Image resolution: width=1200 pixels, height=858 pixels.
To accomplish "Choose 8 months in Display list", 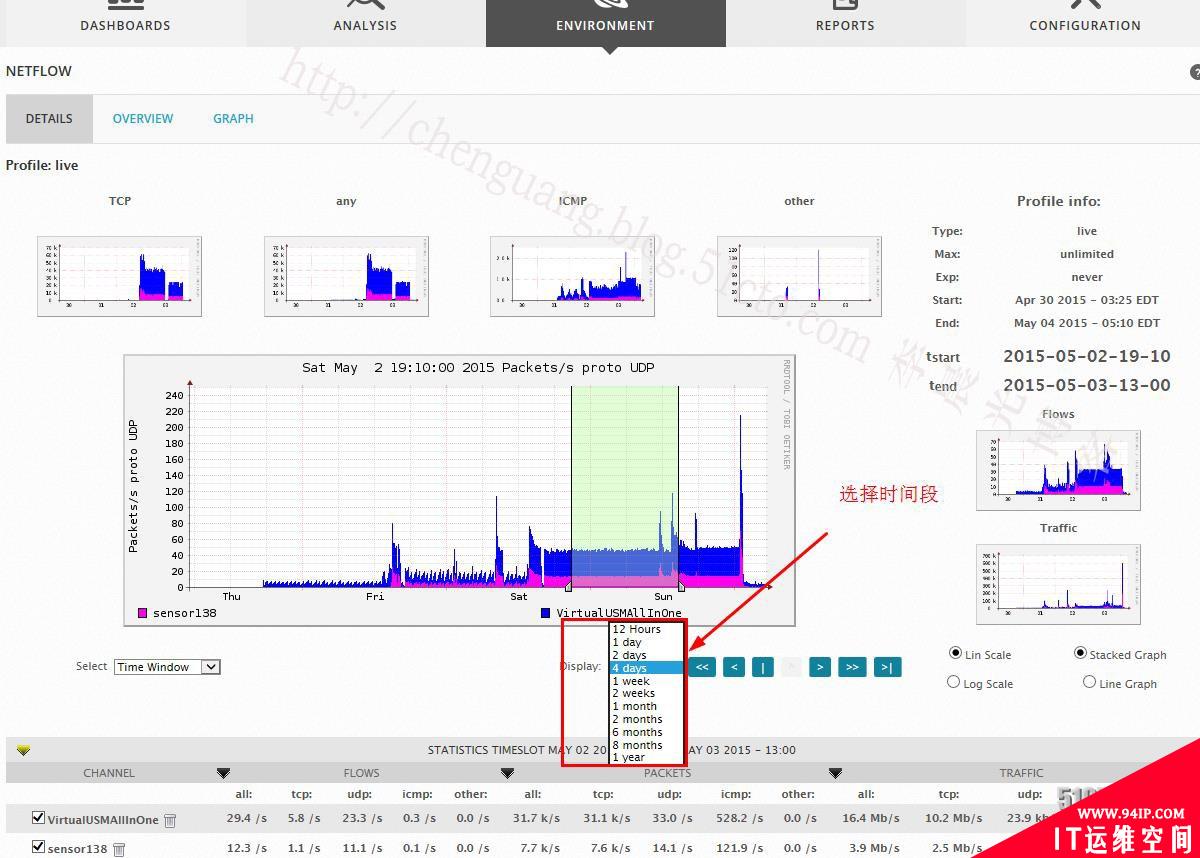I will 647,745.
